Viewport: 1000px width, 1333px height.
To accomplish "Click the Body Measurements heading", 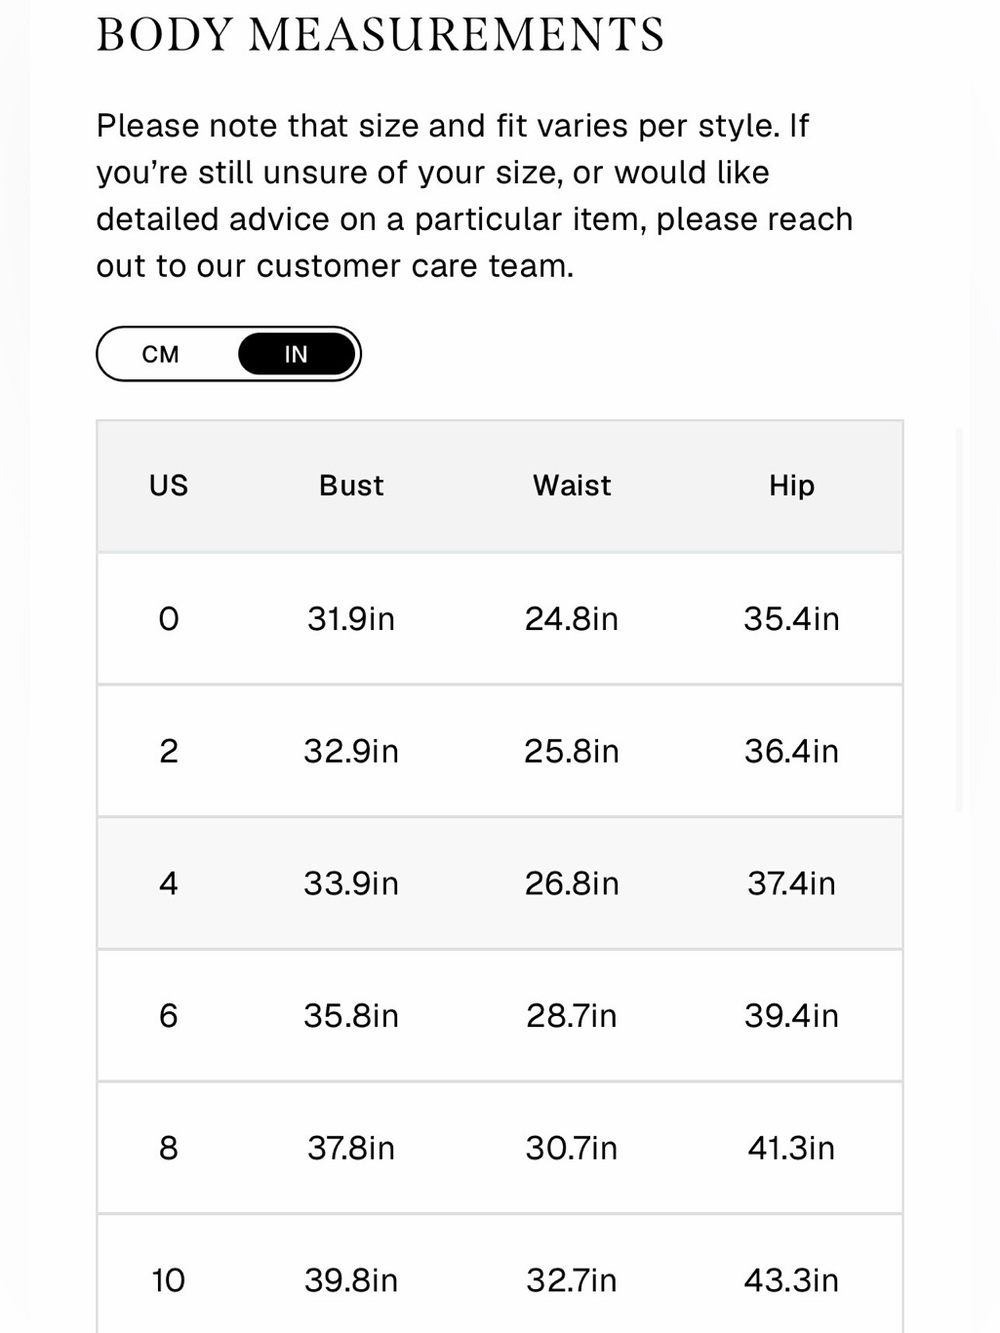I will pyautogui.click(x=380, y=35).
